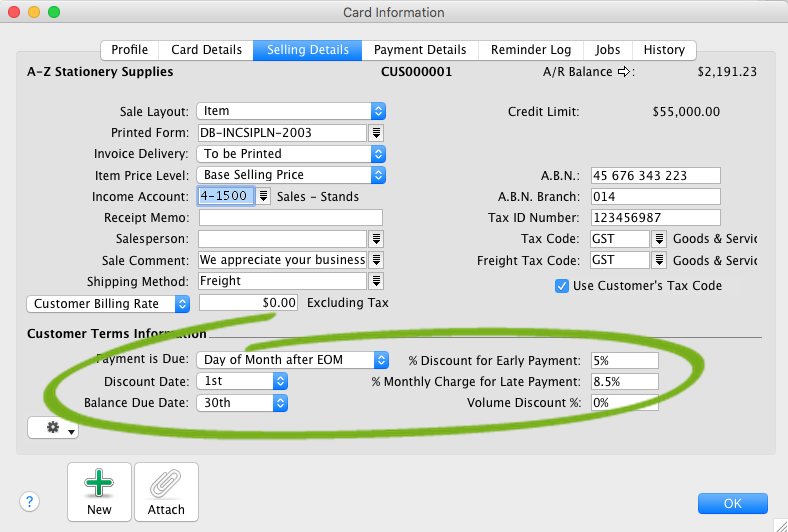Switch to the Payment Details tab
Viewport: 788px width, 532px height.
(420, 50)
